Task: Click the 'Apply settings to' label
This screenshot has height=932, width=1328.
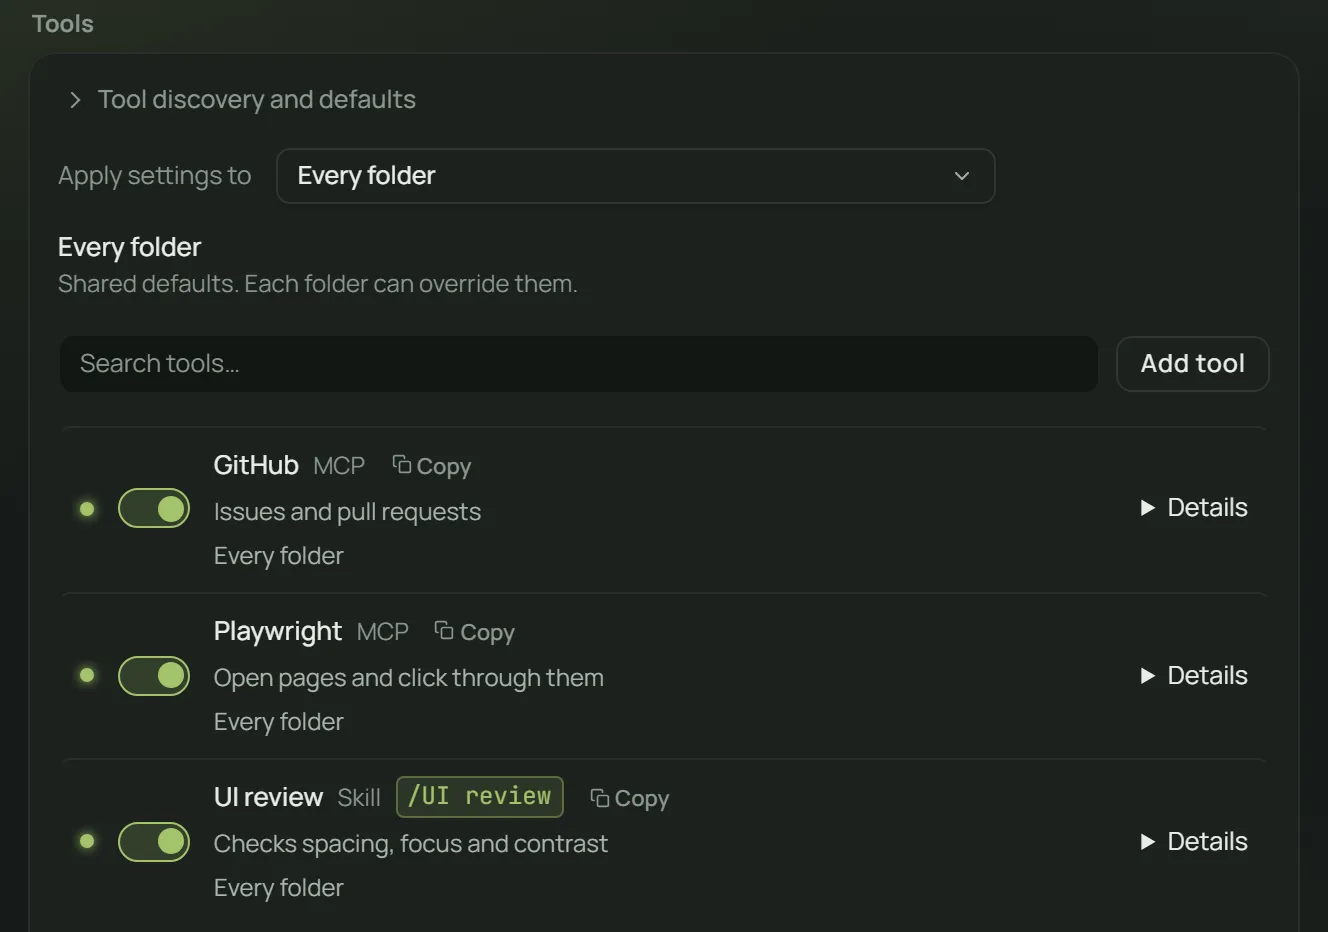Action: pyautogui.click(x=155, y=175)
